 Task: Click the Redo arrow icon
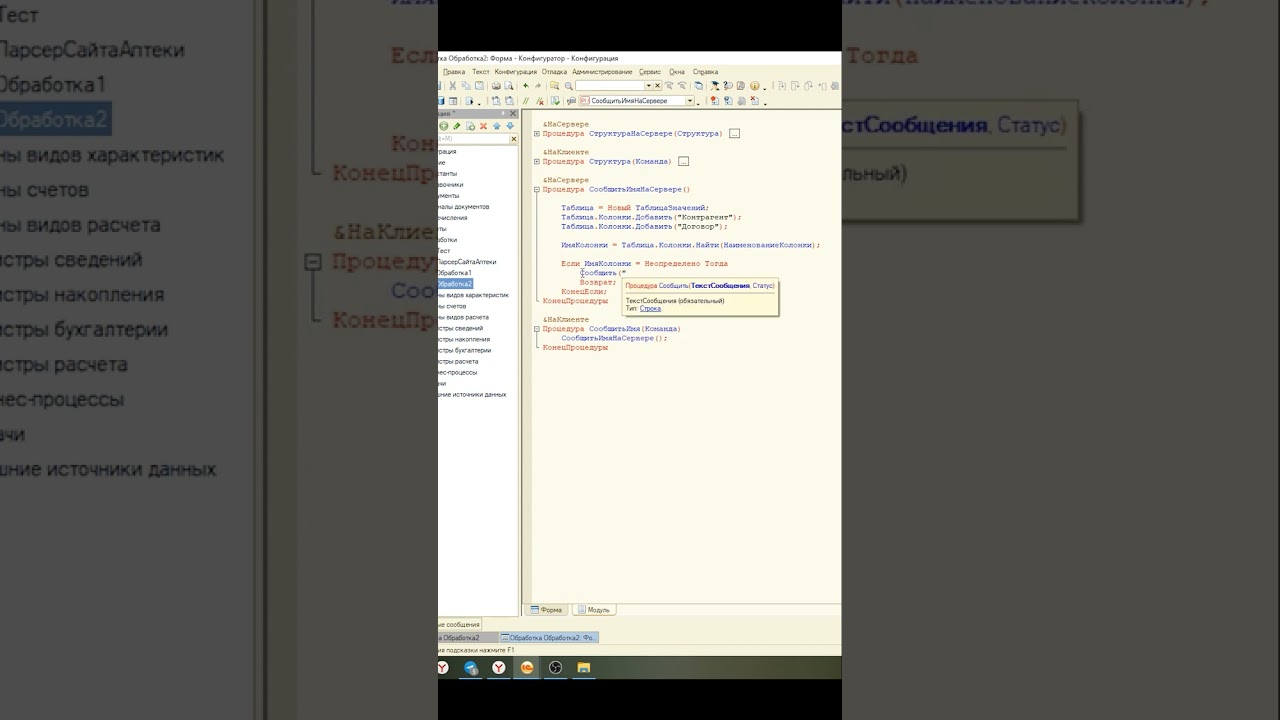(538, 86)
